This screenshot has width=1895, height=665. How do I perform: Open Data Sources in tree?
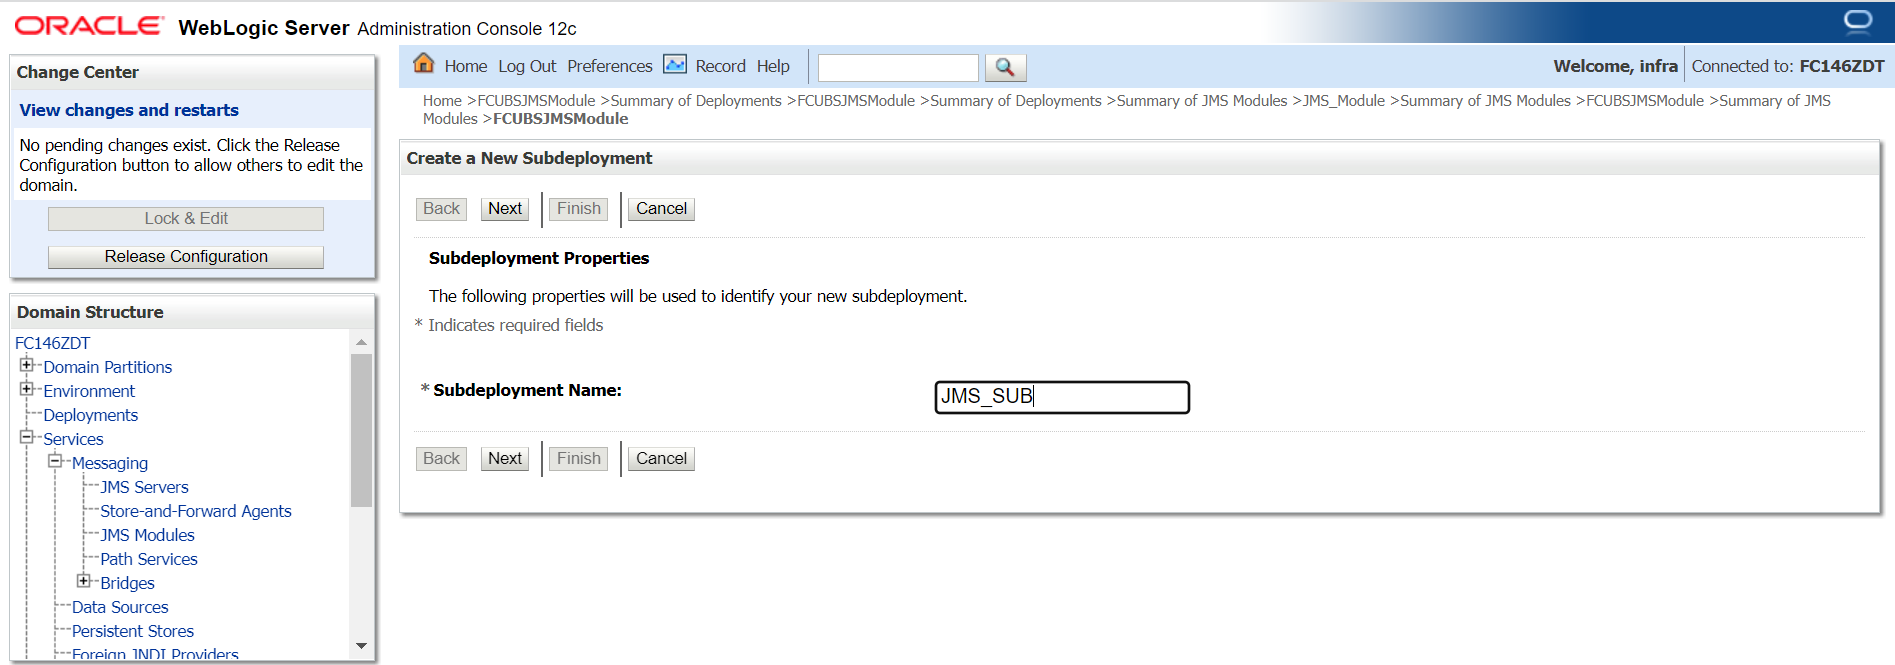(120, 607)
